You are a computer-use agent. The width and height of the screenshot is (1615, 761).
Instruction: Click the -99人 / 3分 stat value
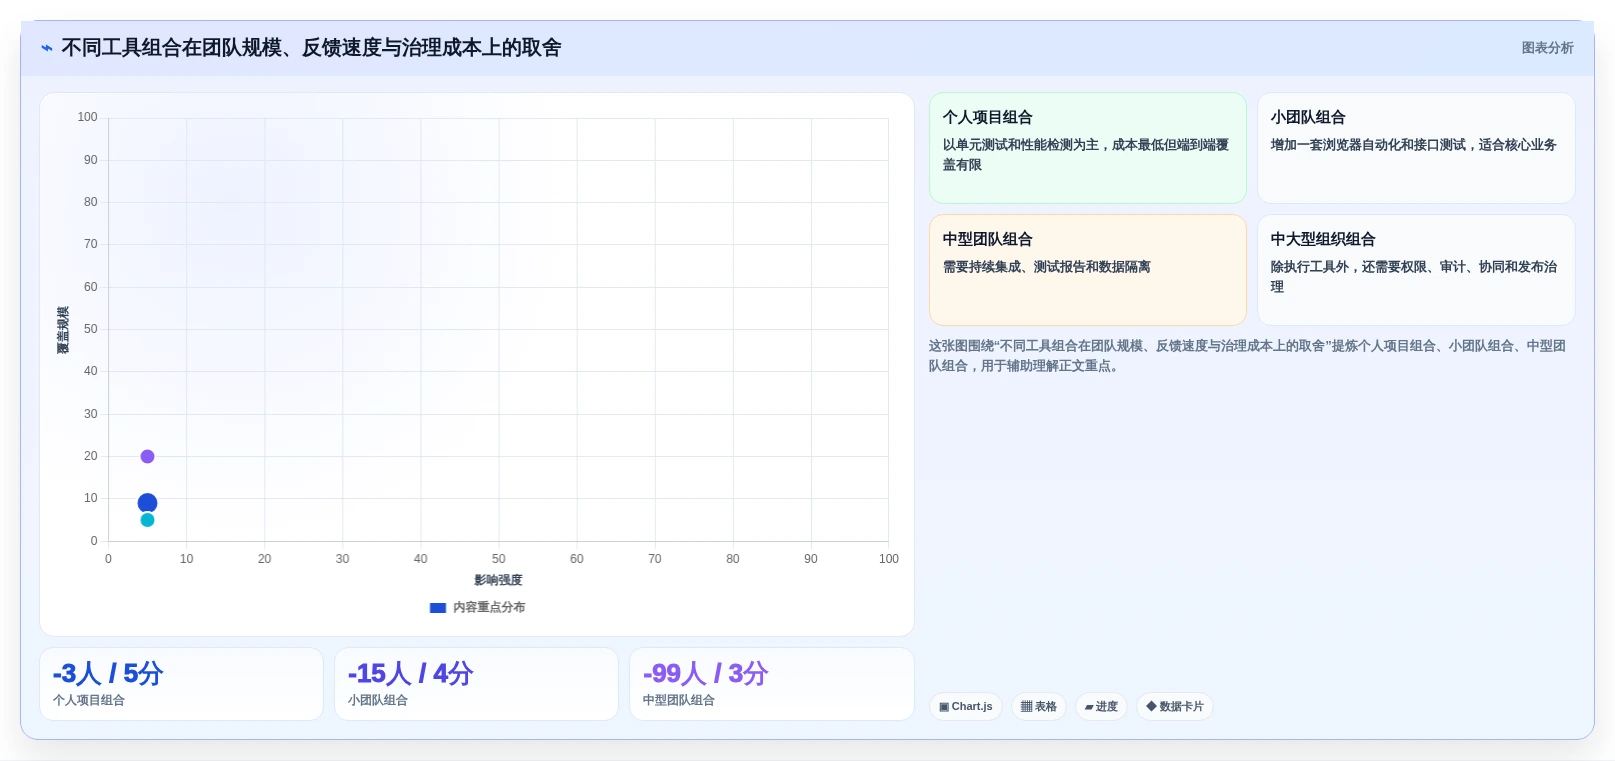click(x=705, y=673)
